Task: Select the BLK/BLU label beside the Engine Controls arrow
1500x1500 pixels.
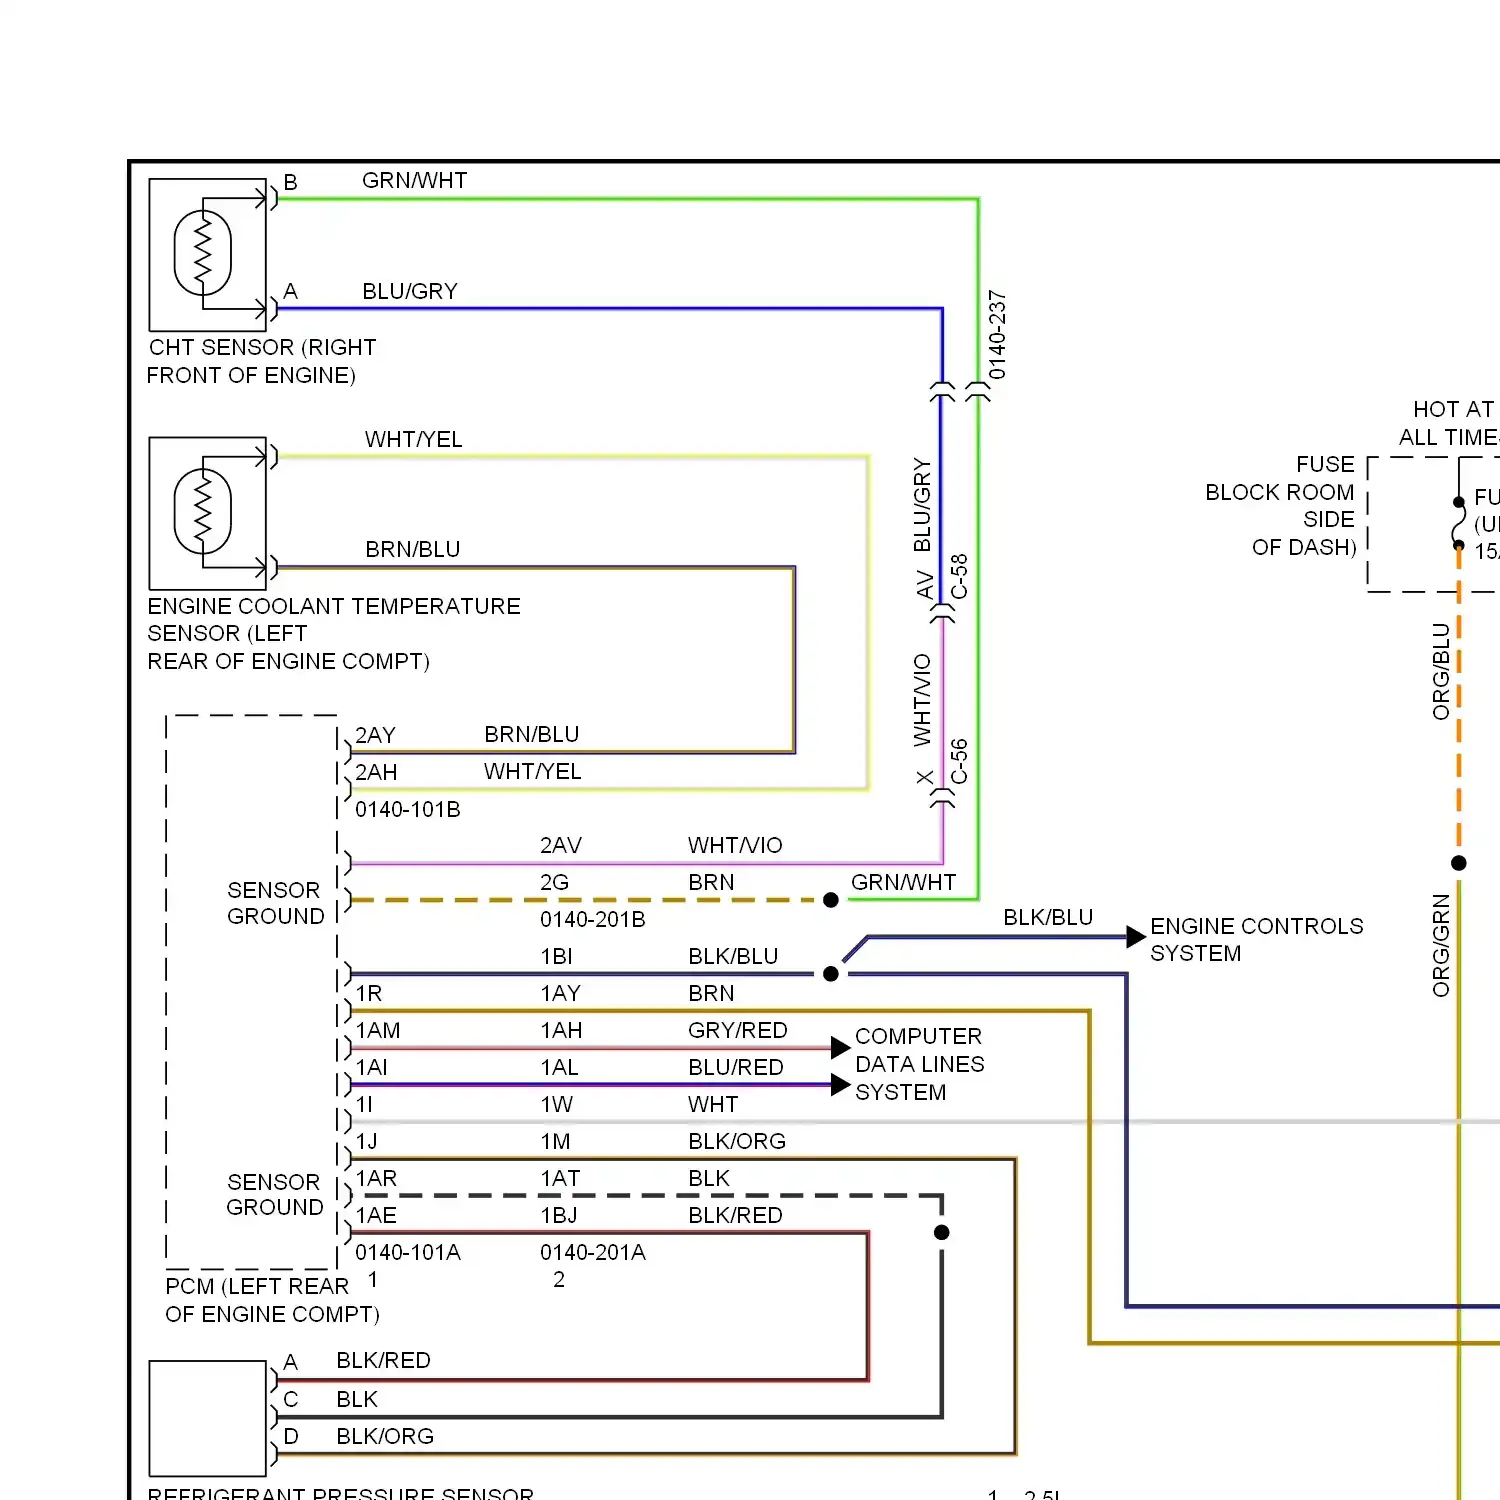Action: pyautogui.click(x=1048, y=918)
